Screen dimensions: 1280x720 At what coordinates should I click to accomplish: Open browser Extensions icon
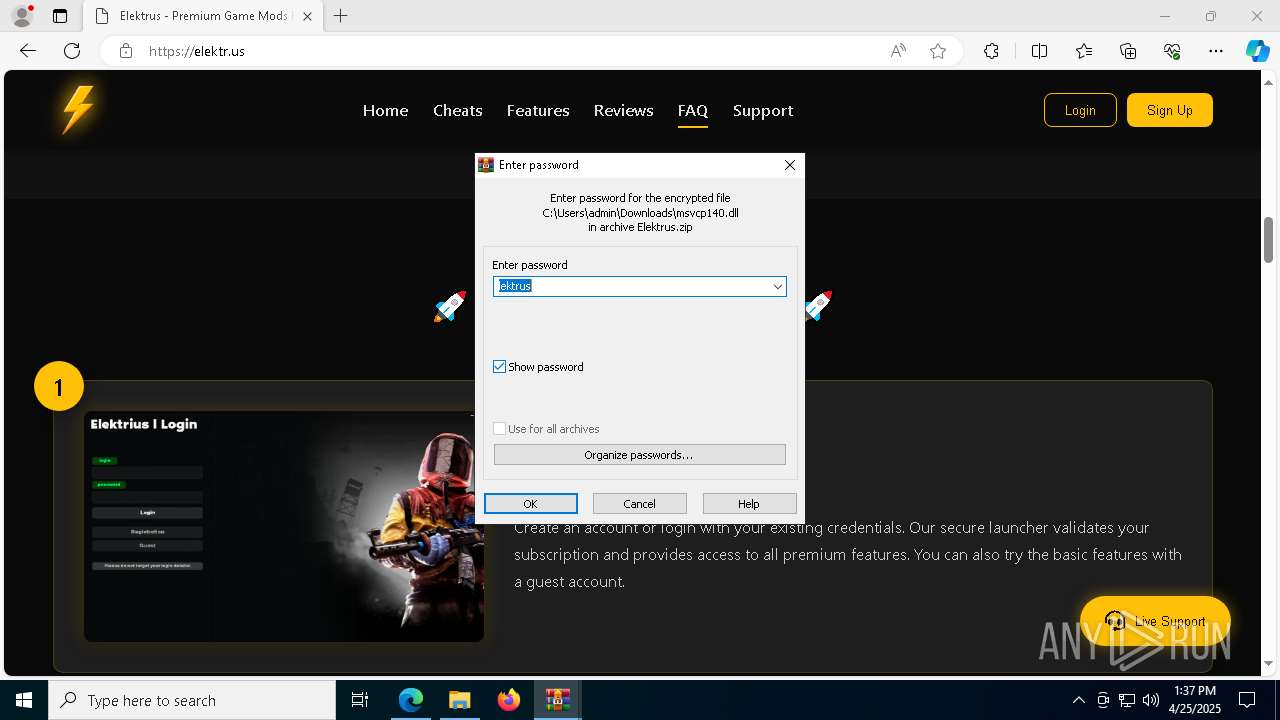[991, 51]
